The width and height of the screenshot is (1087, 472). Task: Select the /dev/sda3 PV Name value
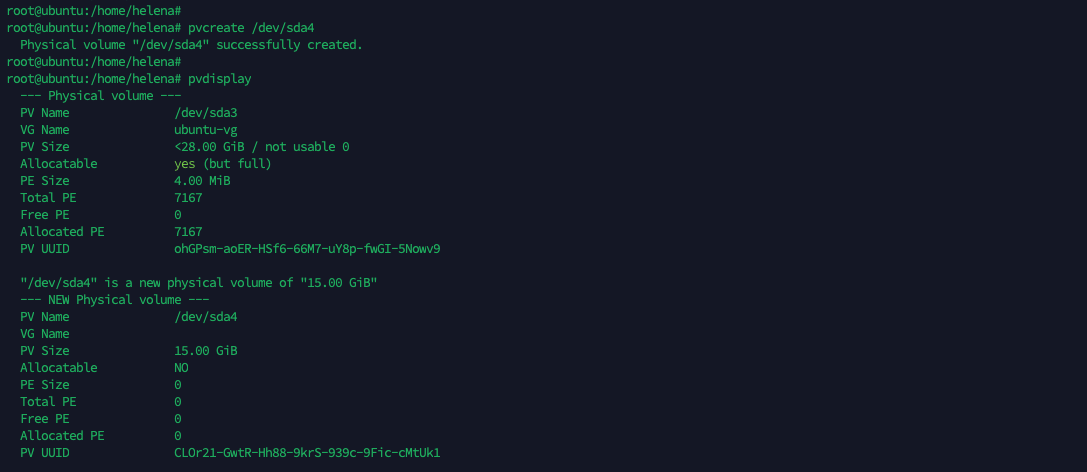[205, 113]
